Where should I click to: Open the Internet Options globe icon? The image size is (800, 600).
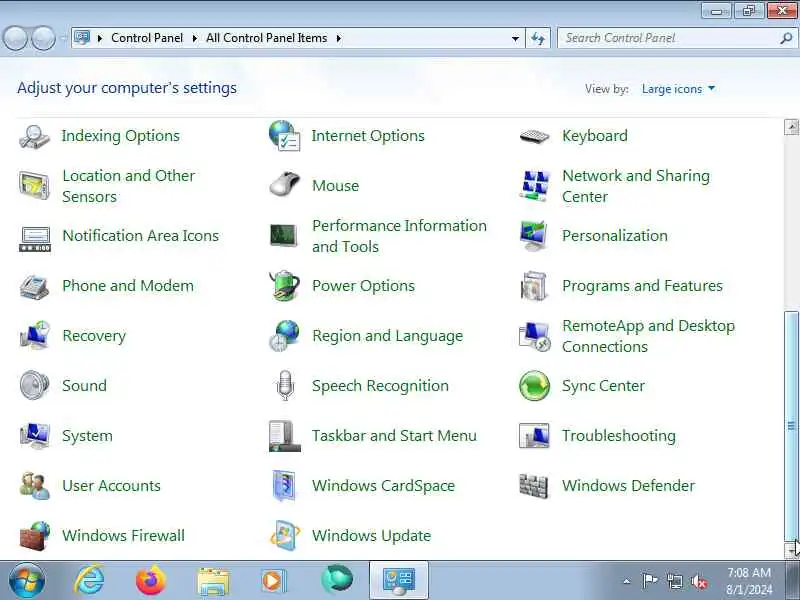[285, 136]
